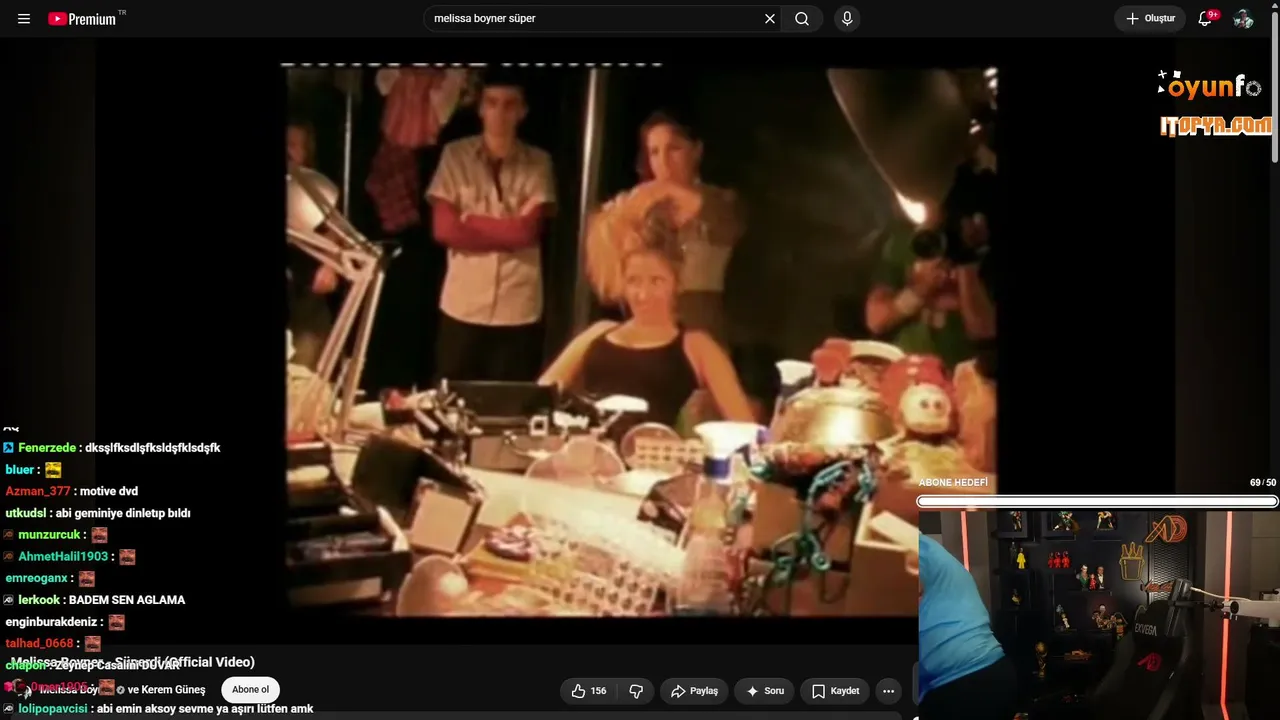Click the emote in emreoganx's message

point(87,578)
